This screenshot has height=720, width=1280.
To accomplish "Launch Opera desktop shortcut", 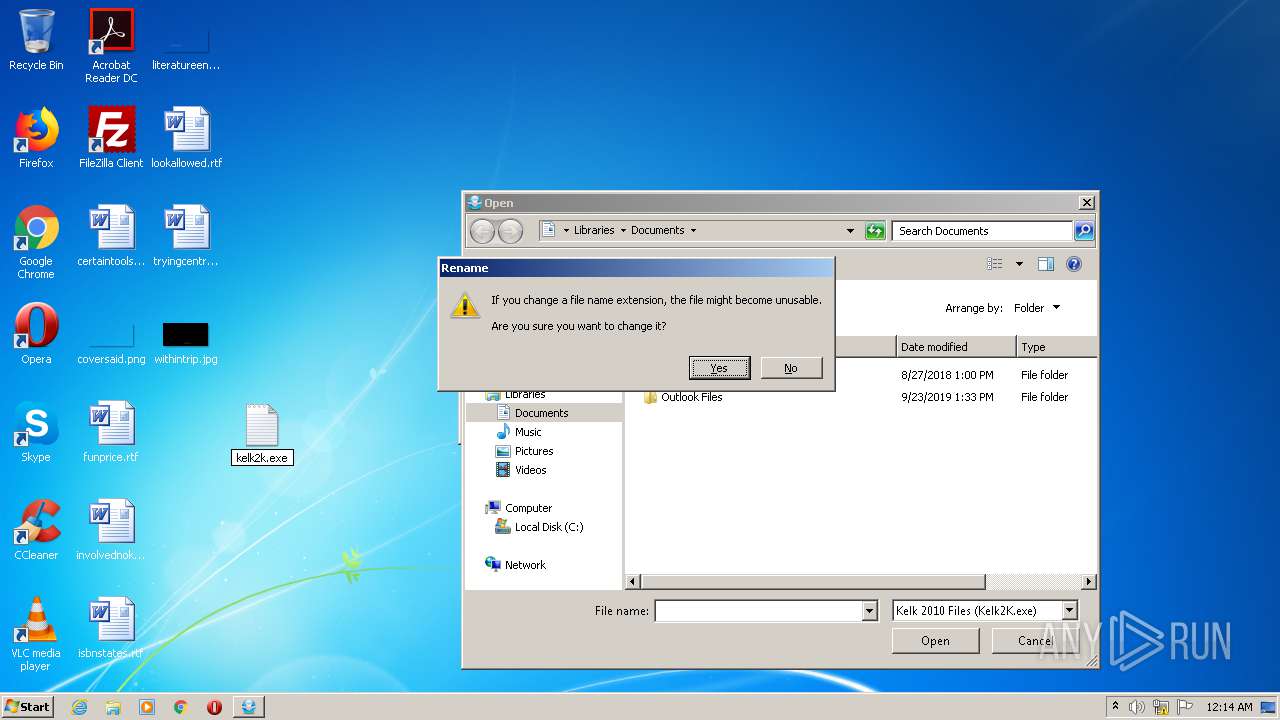I will [x=36, y=334].
